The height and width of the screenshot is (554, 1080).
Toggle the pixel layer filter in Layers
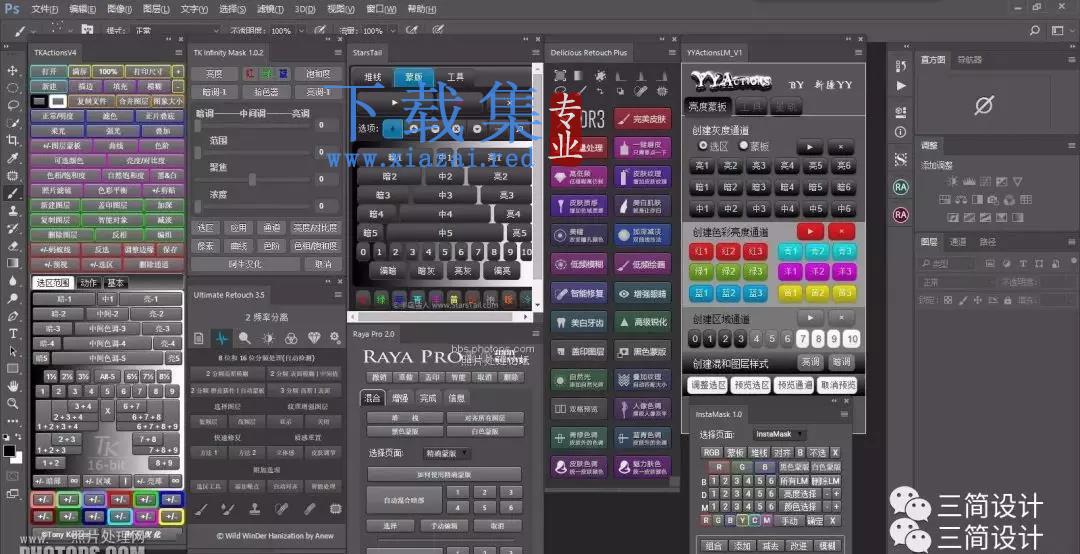(x=990, y=264)
